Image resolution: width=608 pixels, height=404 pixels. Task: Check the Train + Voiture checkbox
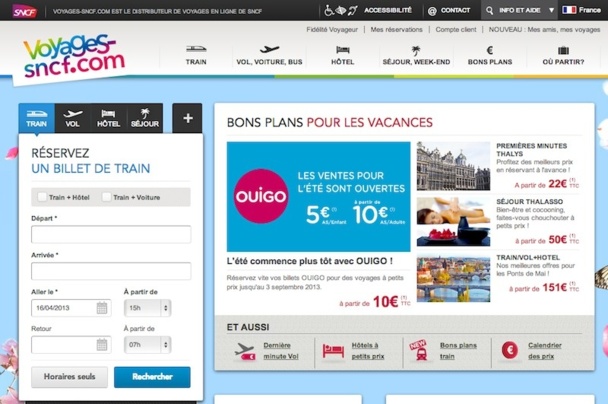pos(106,197)
